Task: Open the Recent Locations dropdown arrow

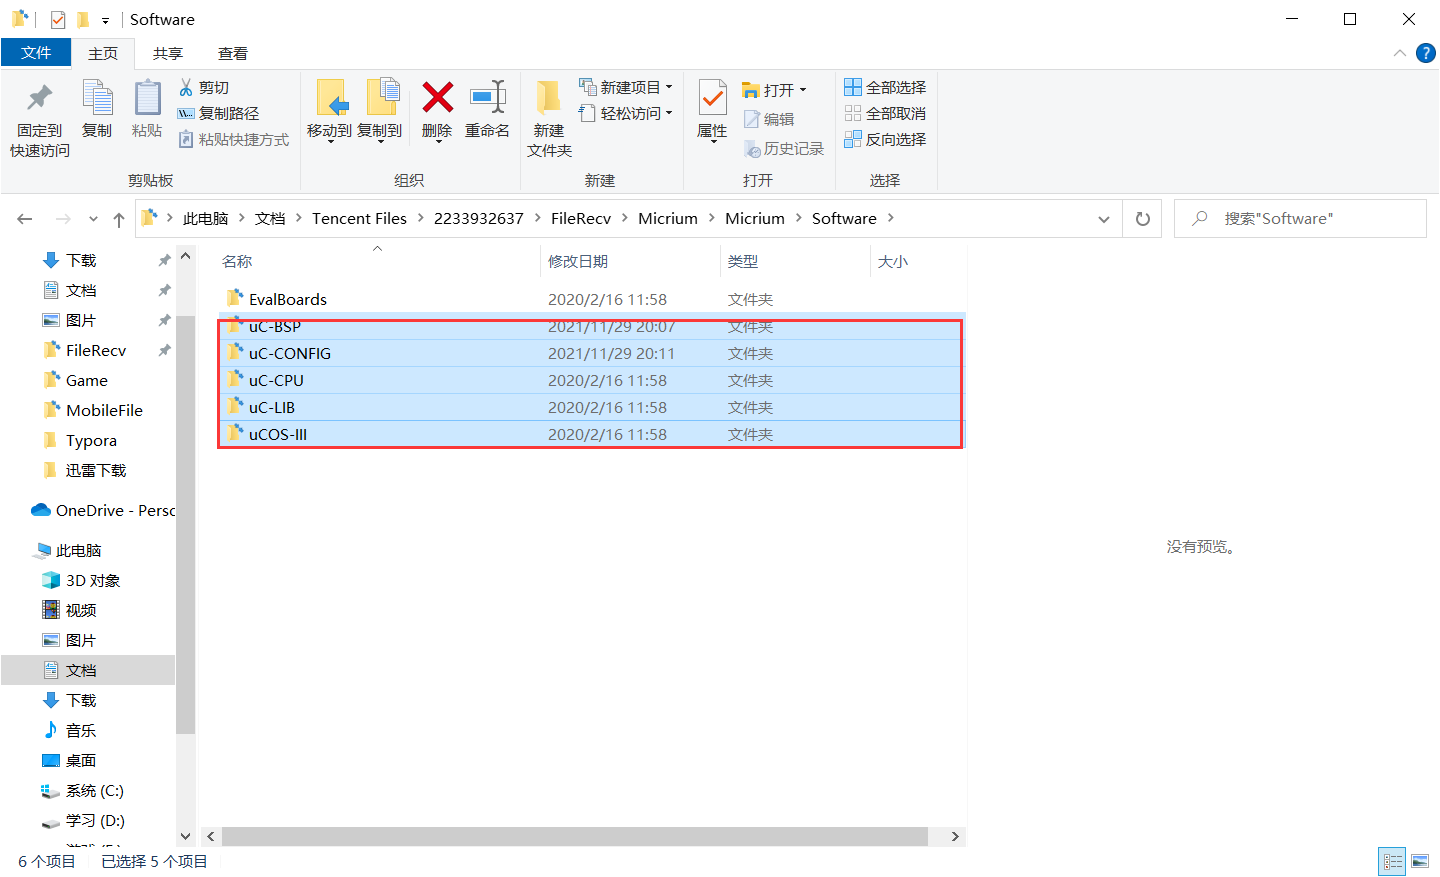Action: (x=93, y=219)
